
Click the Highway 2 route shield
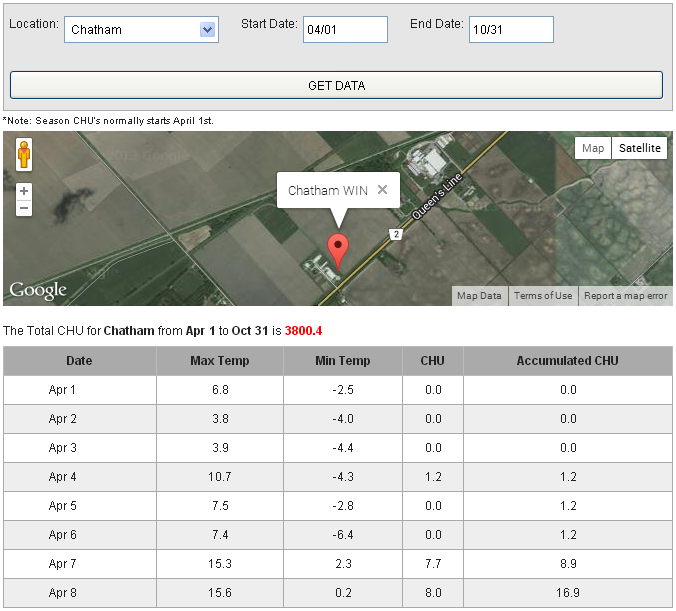pos(396,235)
